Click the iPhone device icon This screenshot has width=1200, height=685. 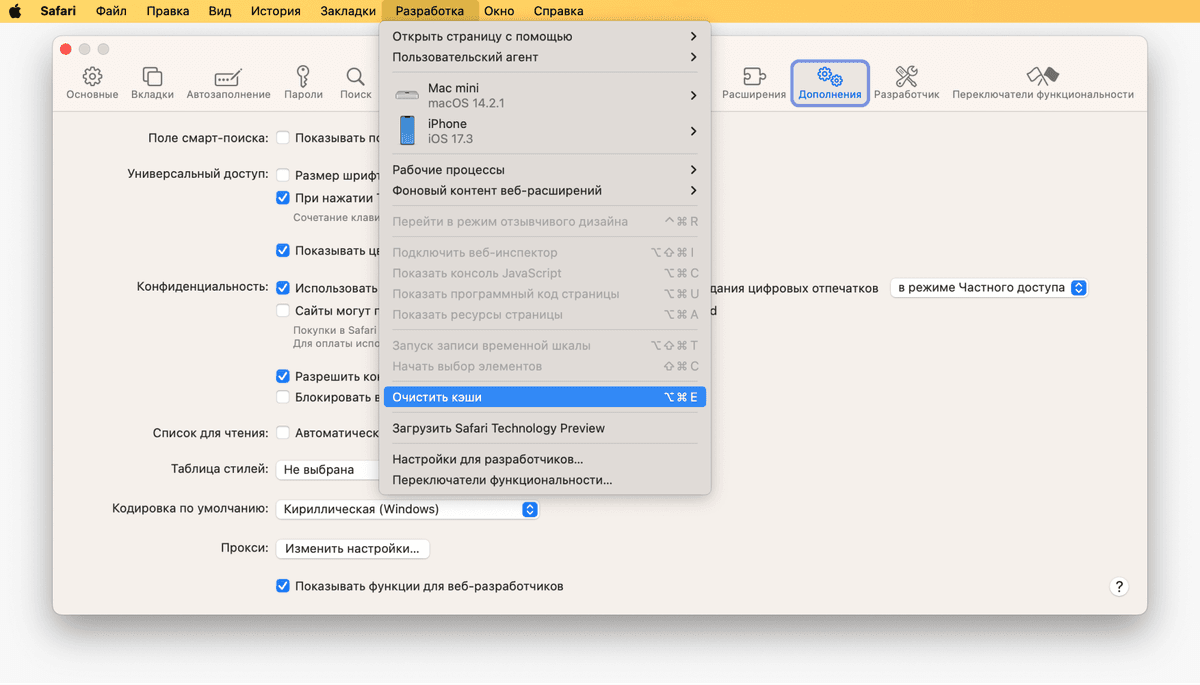[407, 131]
